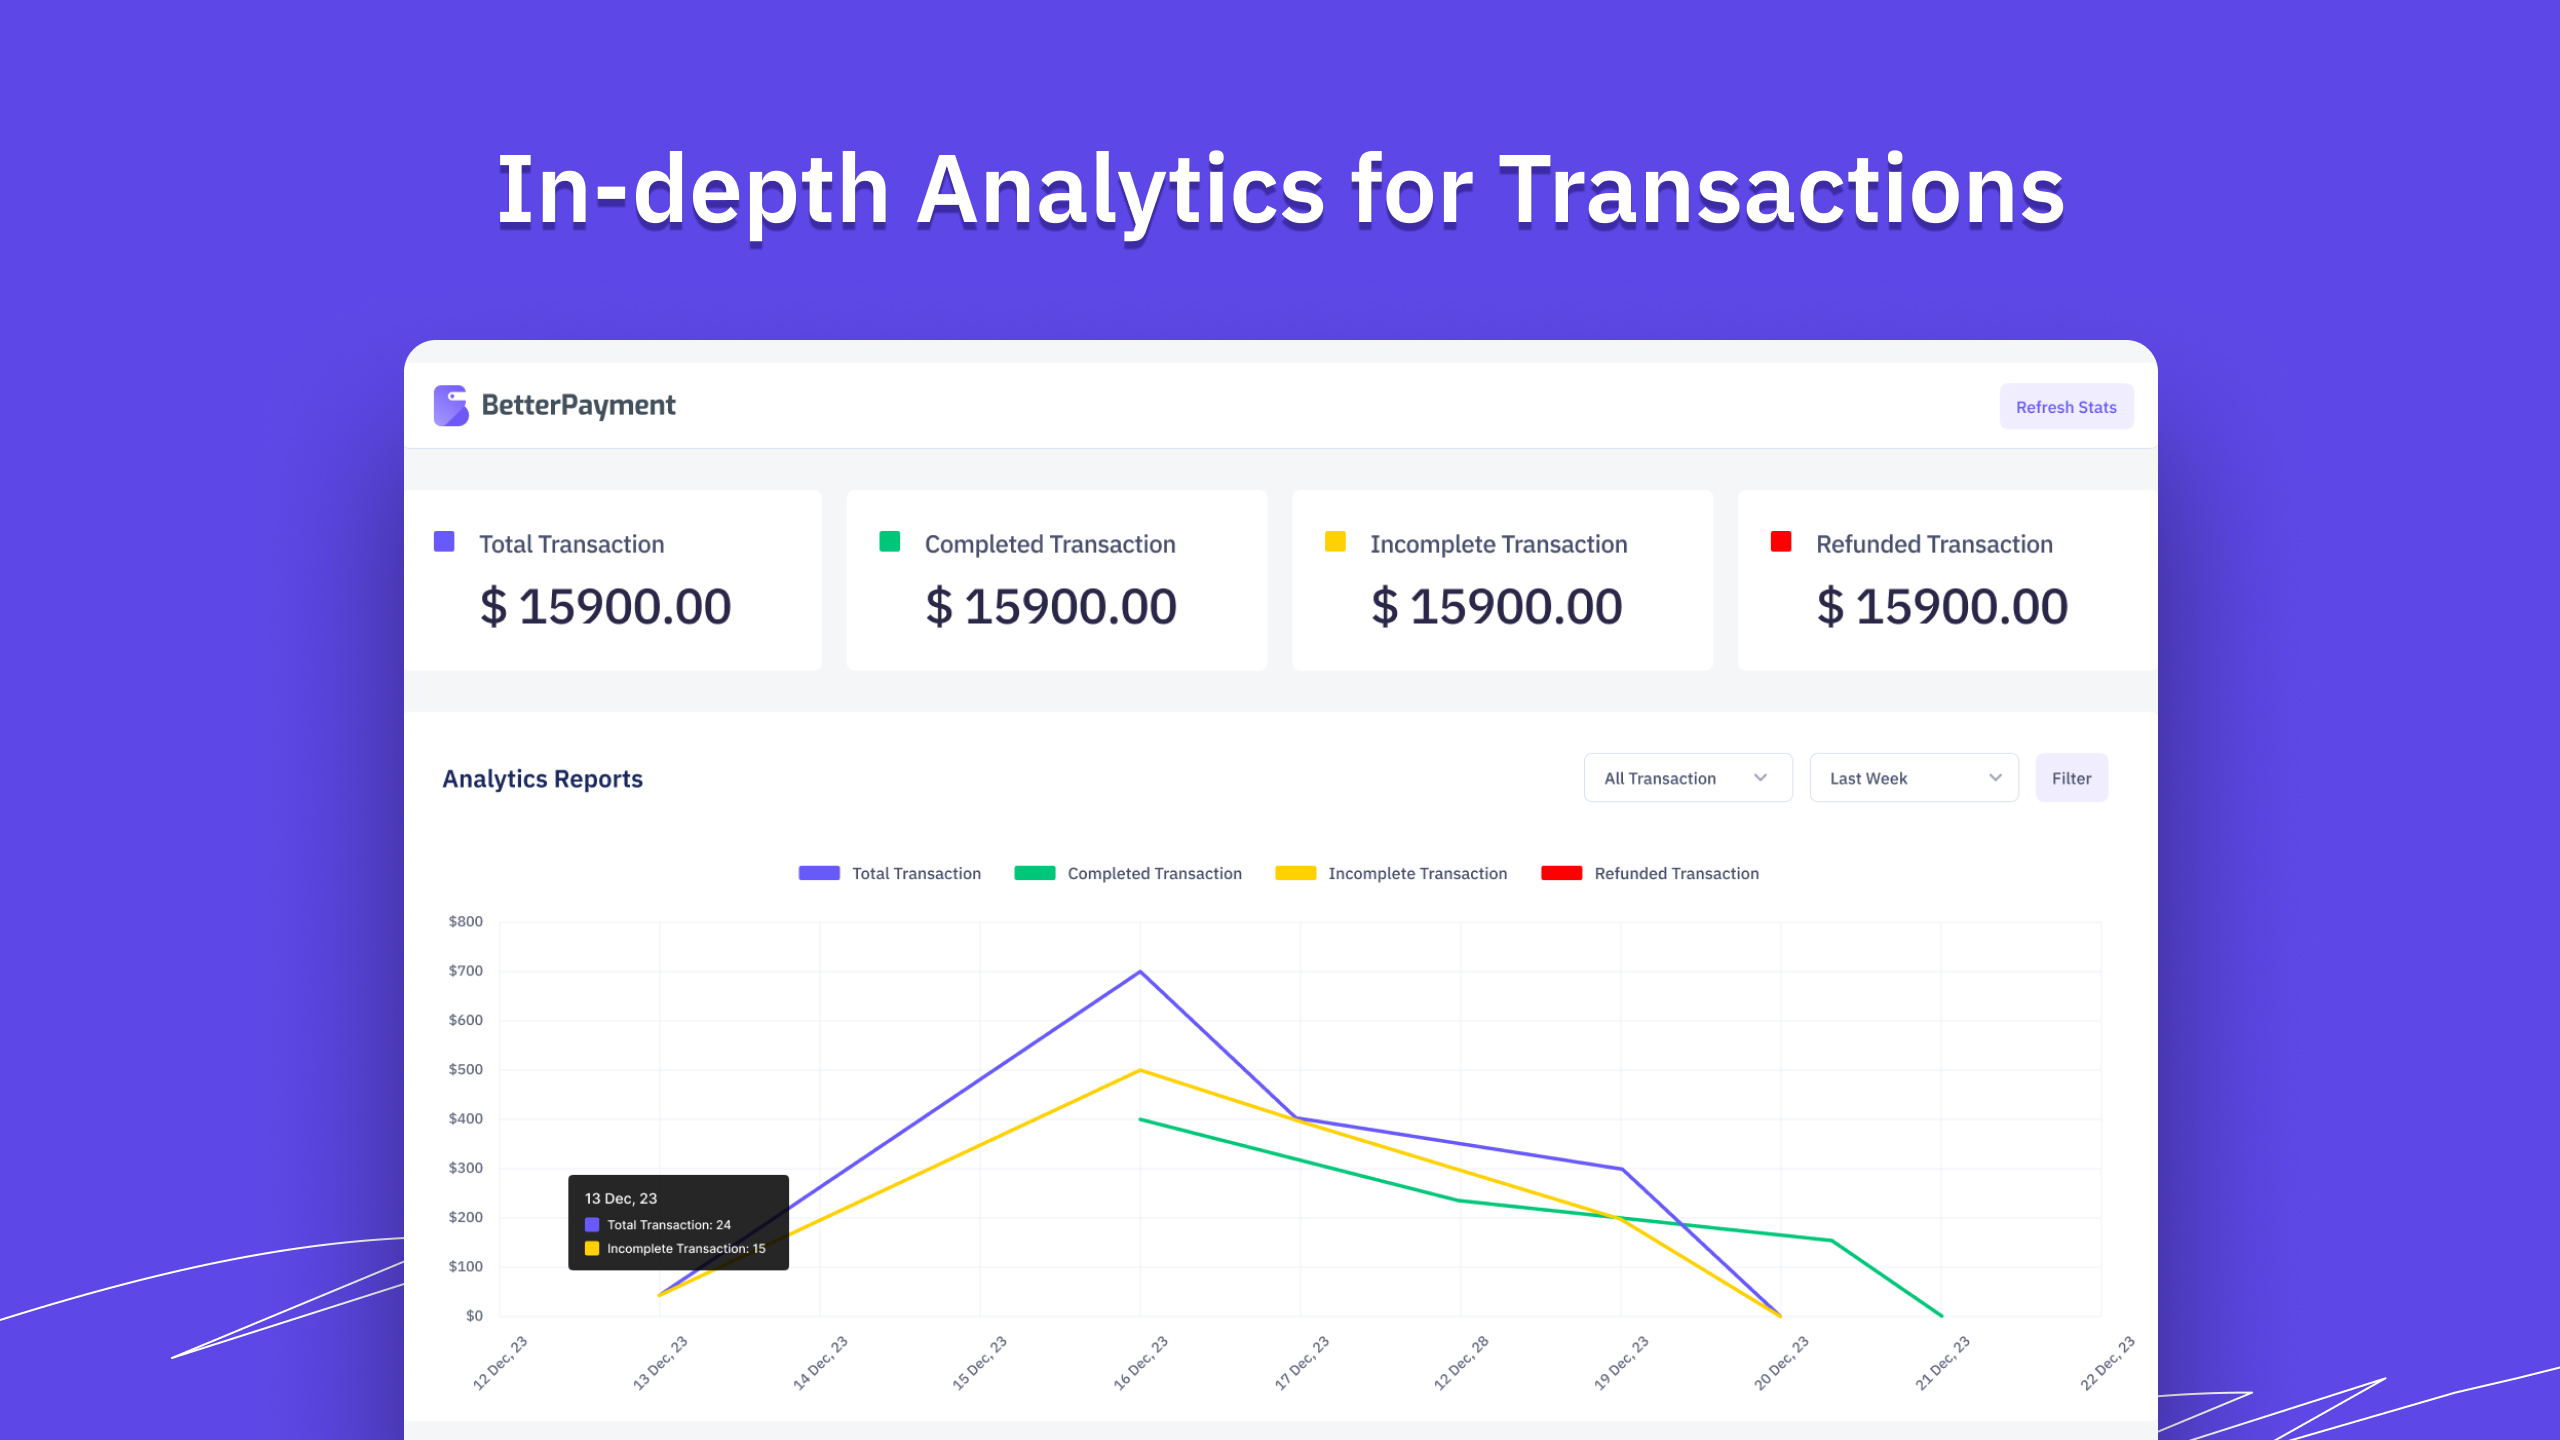This screenshot has width=2560, height=1440.
Task: Click the Refresh Stats button
Action: [2066, 406]
